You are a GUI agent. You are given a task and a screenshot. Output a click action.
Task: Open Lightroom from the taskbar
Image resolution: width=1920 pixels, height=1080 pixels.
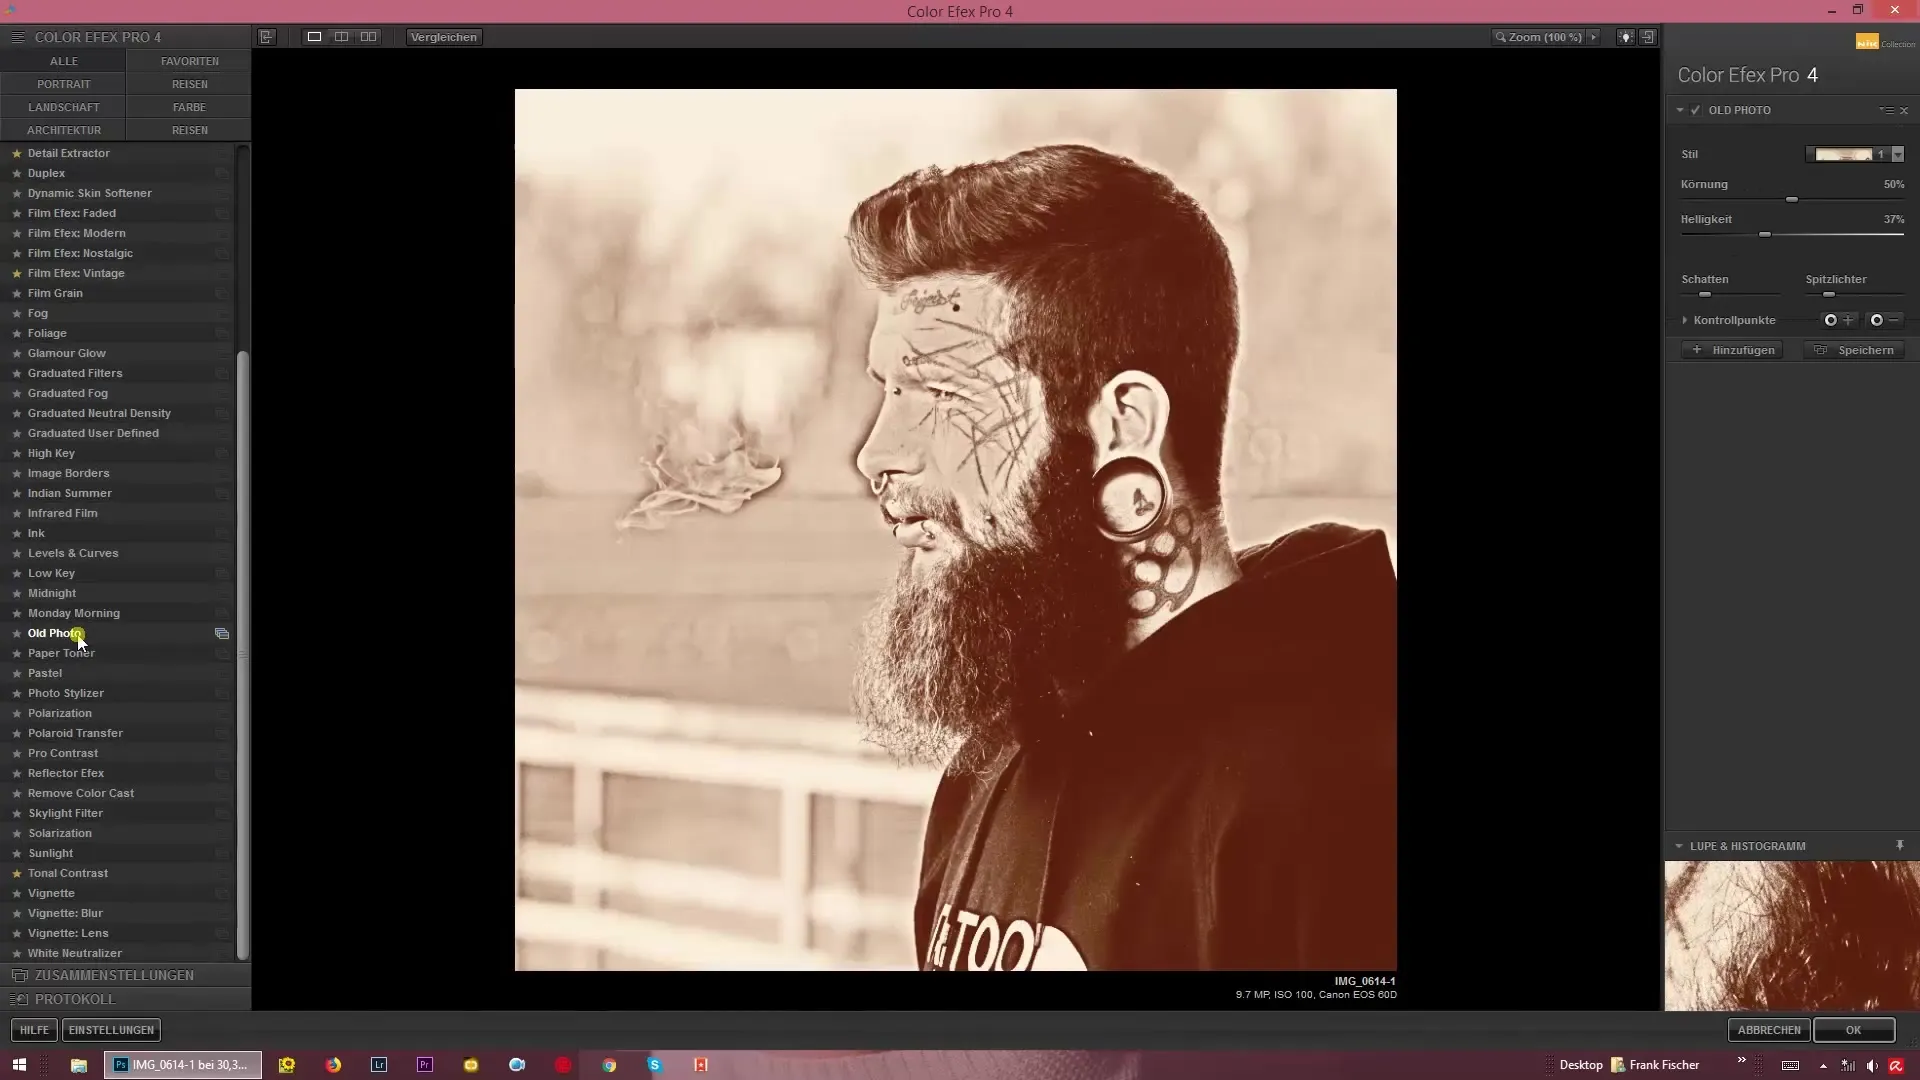[379, 1065]
